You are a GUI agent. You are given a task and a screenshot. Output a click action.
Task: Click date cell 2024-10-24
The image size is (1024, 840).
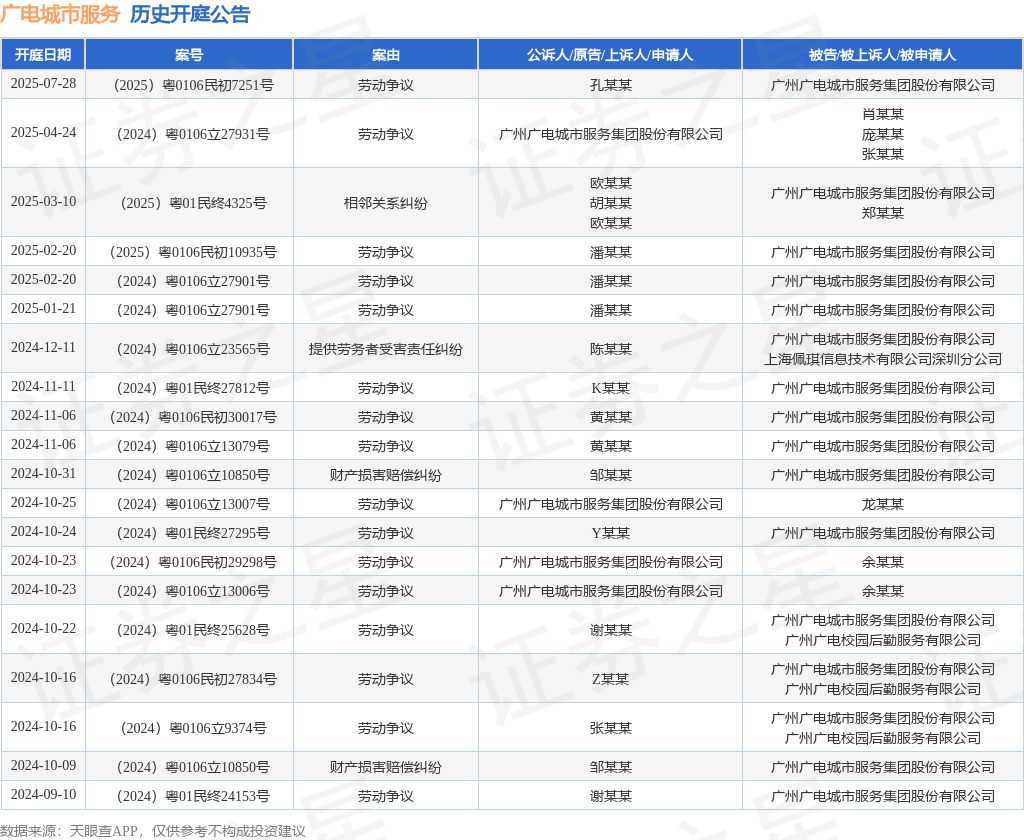pyautogui.click(x=43, y=532)
